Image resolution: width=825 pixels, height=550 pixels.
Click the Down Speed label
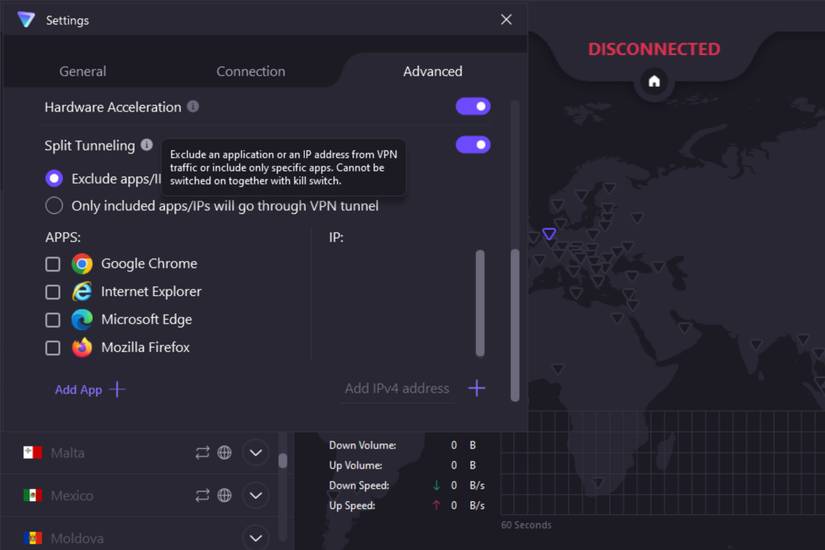click(x=359, y=485)
